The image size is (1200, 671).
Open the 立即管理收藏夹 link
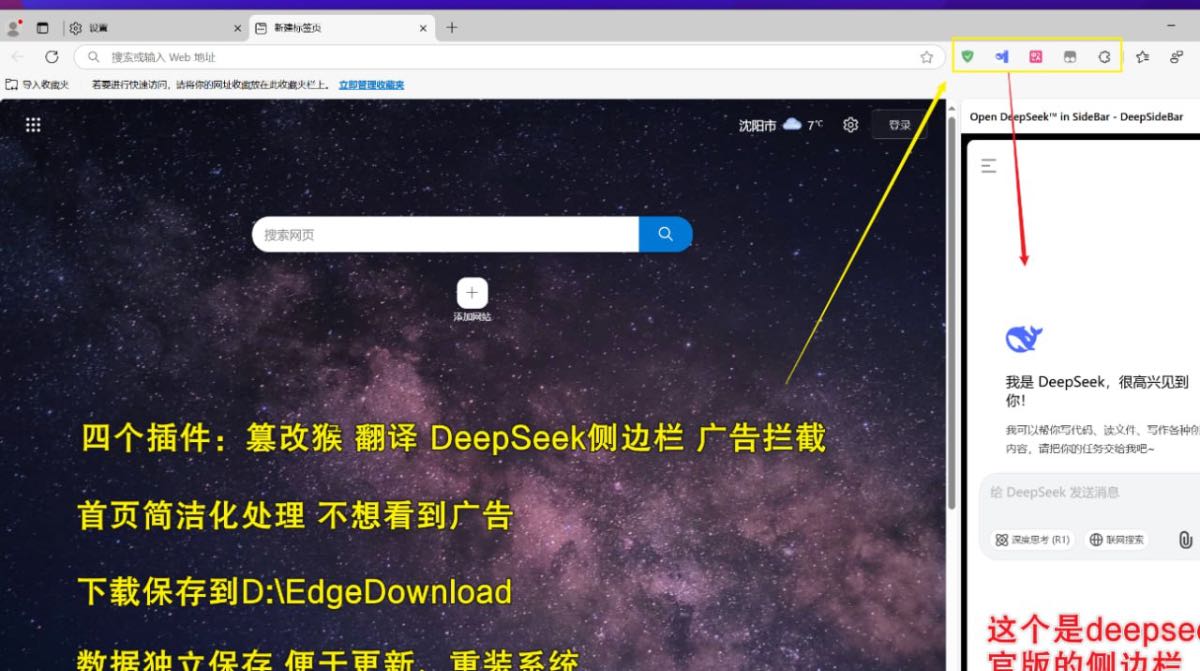pos(371,85)
